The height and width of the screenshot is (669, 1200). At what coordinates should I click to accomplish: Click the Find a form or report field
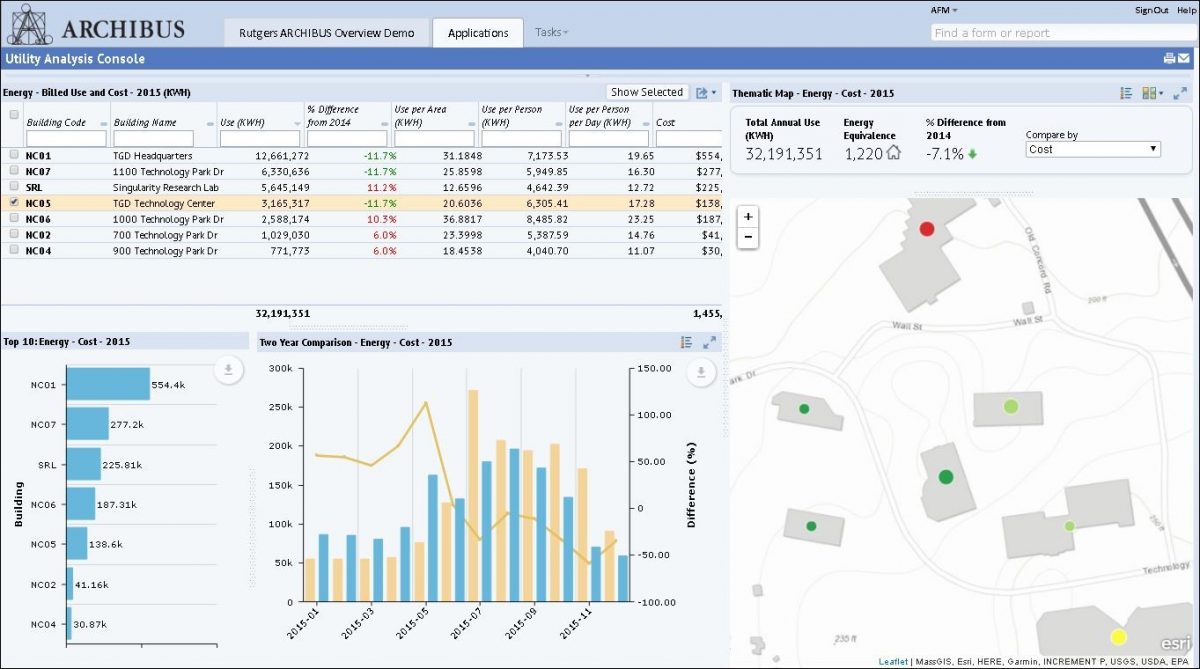point(1063,33)
